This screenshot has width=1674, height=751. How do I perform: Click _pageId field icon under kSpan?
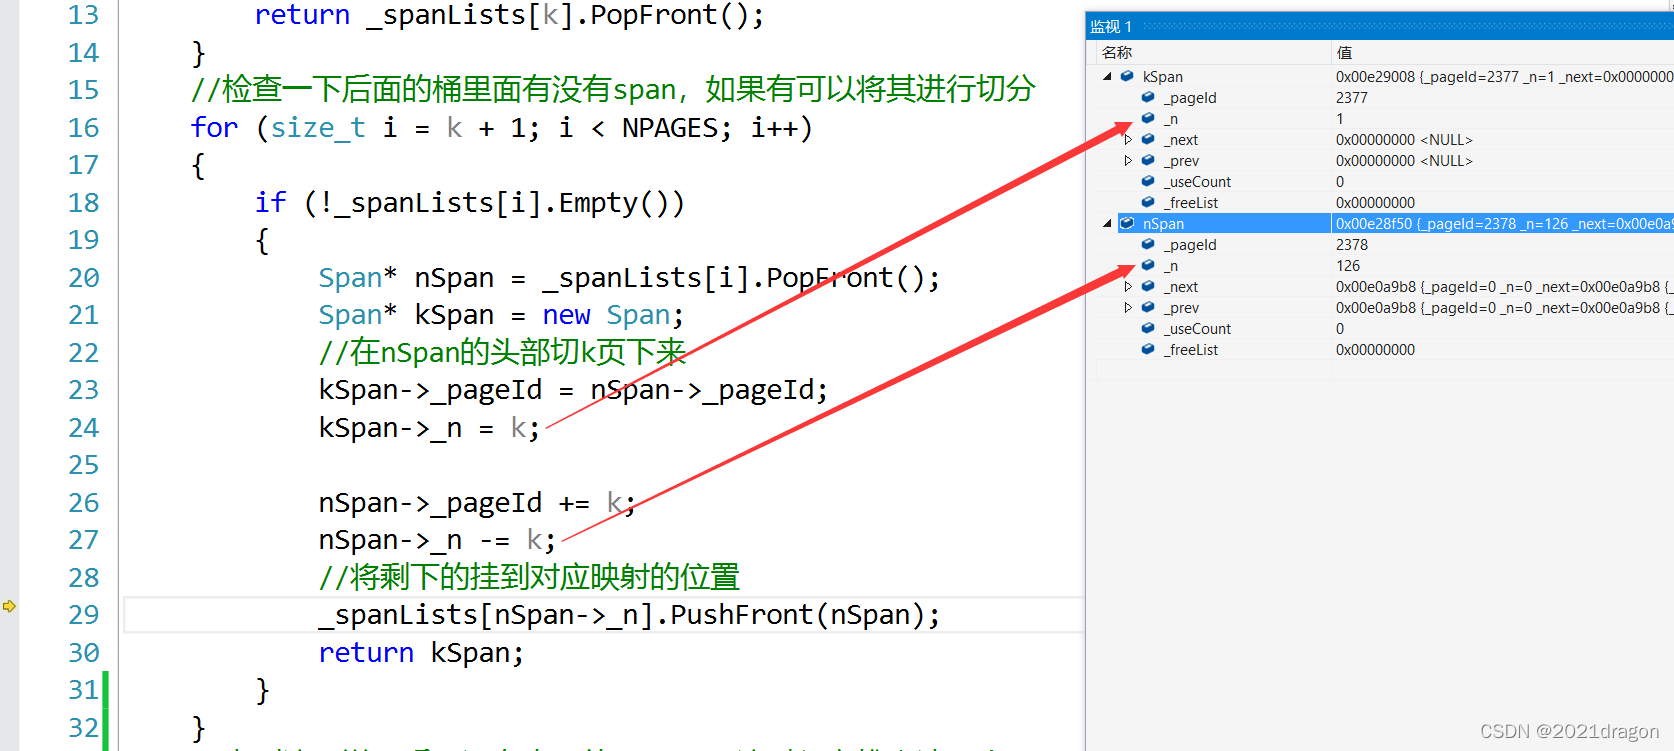[x=1148, y=97]
